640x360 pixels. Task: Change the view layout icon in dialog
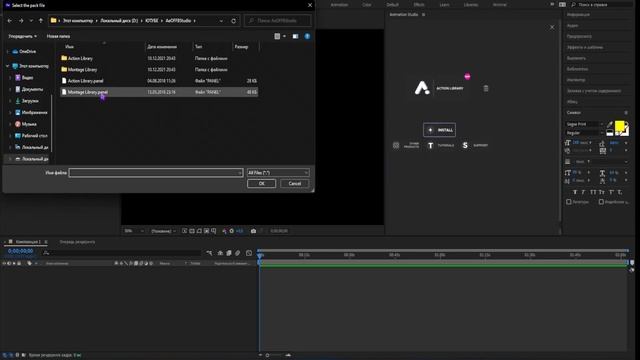[278, 36]
